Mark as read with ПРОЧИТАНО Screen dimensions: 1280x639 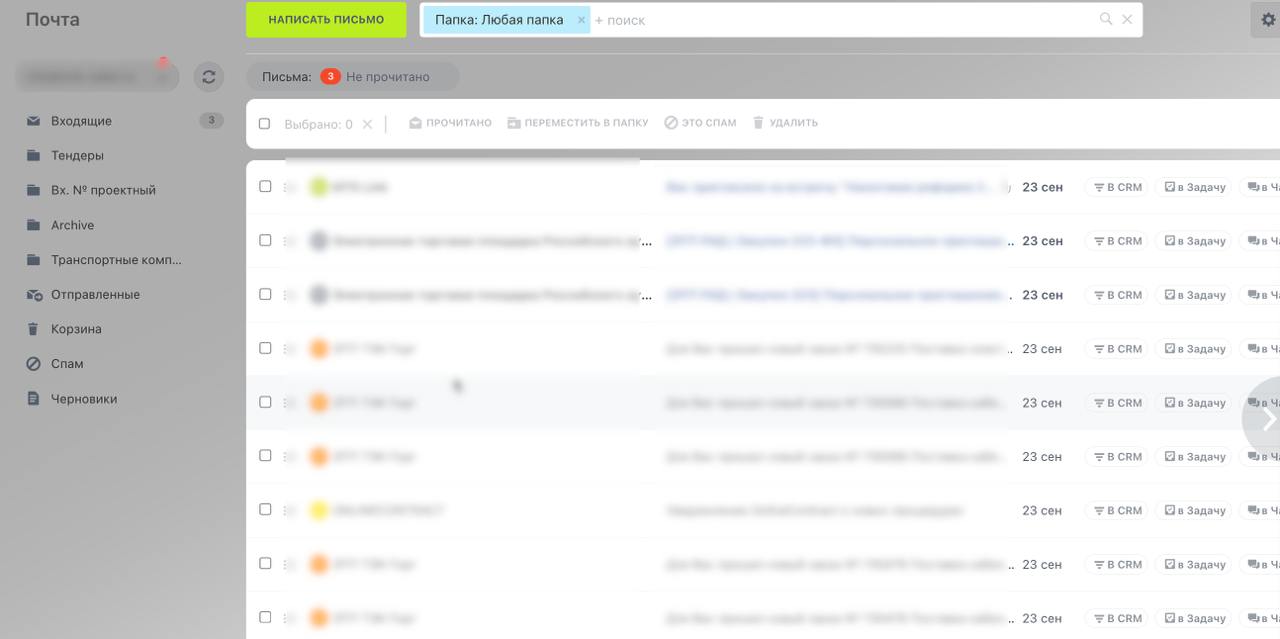coord(450,123)
